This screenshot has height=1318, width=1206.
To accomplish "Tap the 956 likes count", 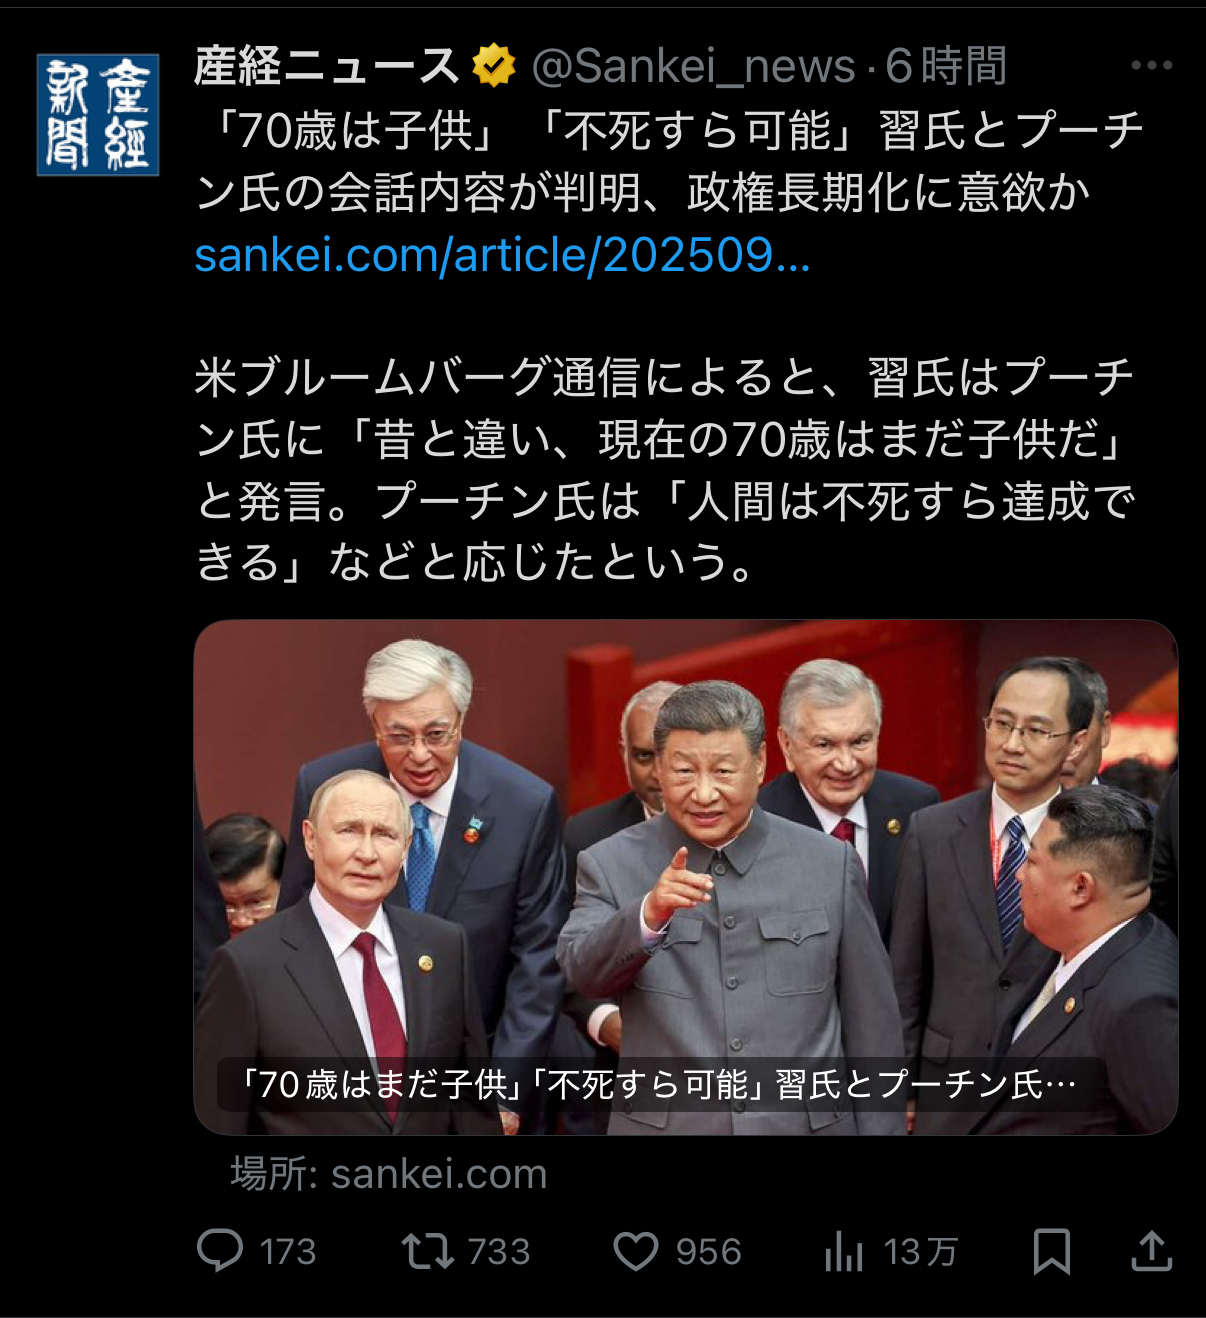I will coord(709,1252).
